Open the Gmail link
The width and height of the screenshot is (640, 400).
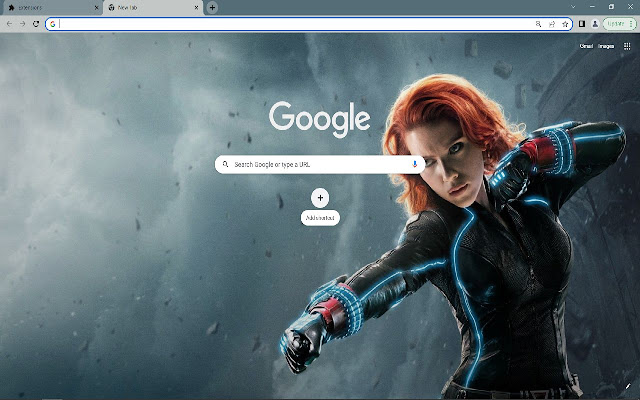point(586,46)
